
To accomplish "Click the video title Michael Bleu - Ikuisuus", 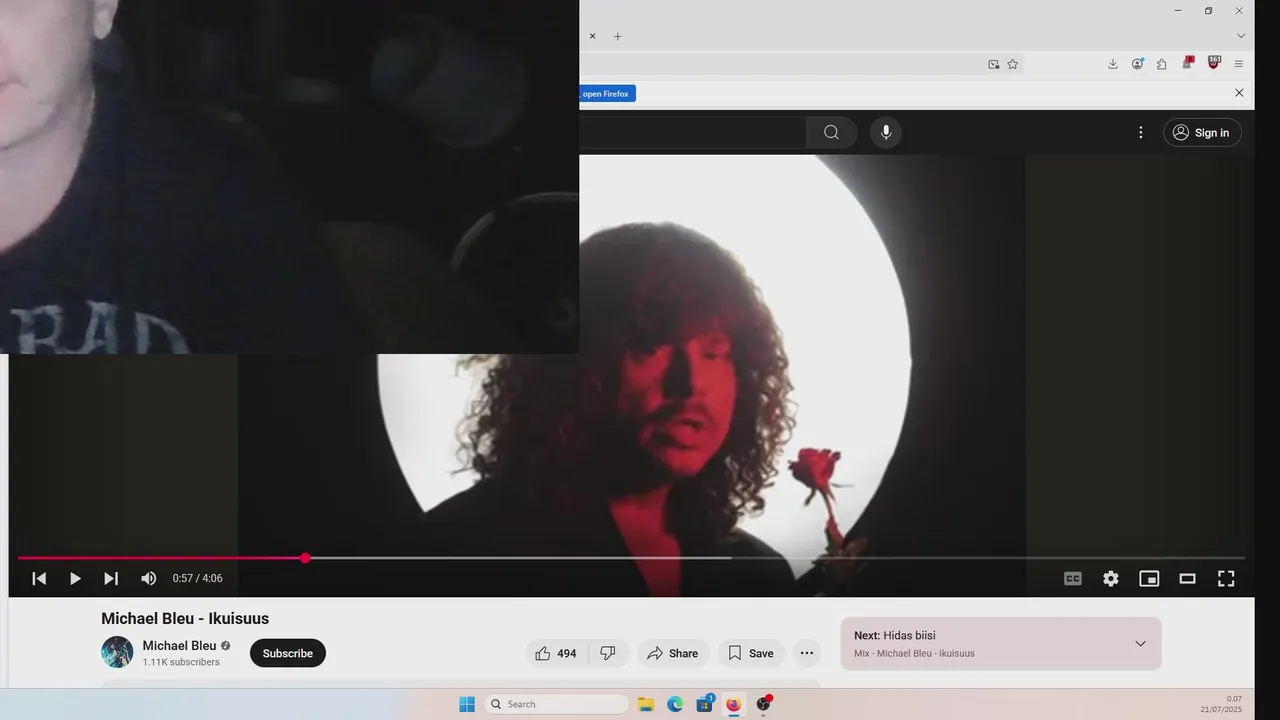I will coord(185,618).
